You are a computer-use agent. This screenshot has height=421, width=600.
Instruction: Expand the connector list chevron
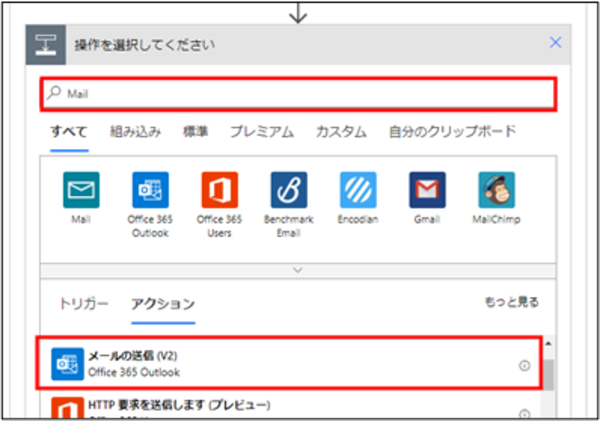[x=298, y=270]
